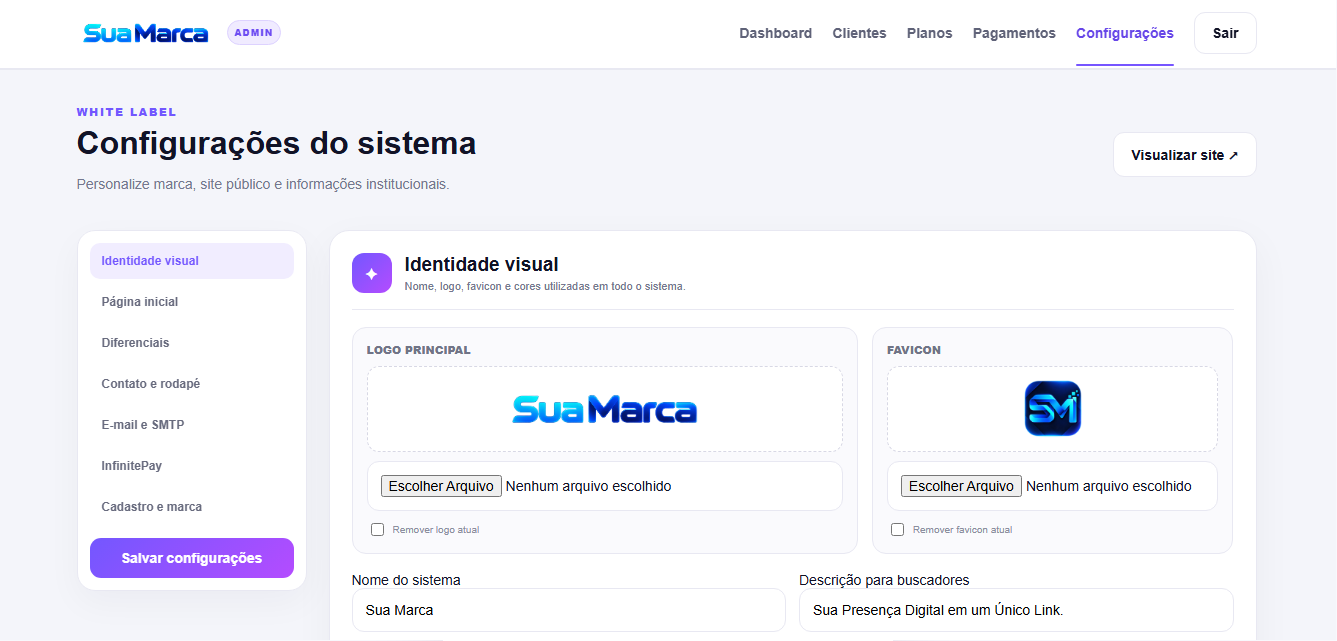Image resolution: width=1337 pixels, height=641 pixels.
Task: Click the SM favicon preview image
Action: 1053,408
